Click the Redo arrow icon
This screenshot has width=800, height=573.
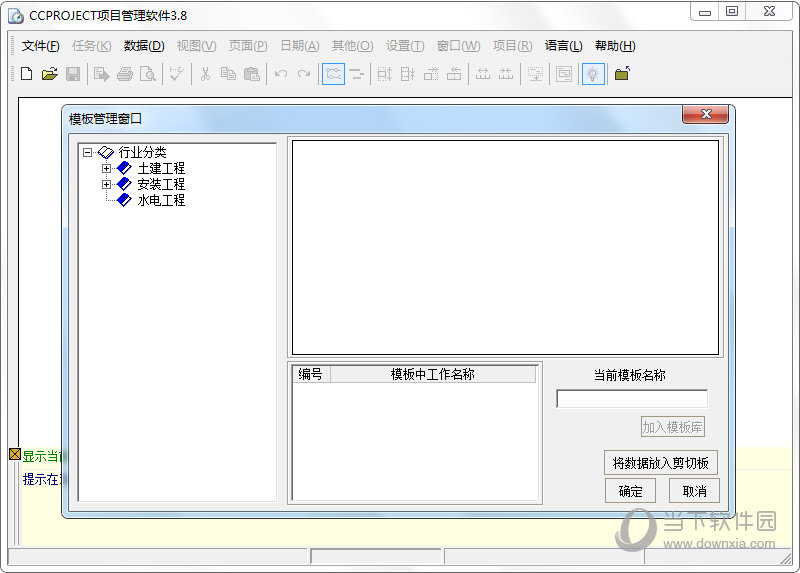pyautogui.click(x=304, y=74)
